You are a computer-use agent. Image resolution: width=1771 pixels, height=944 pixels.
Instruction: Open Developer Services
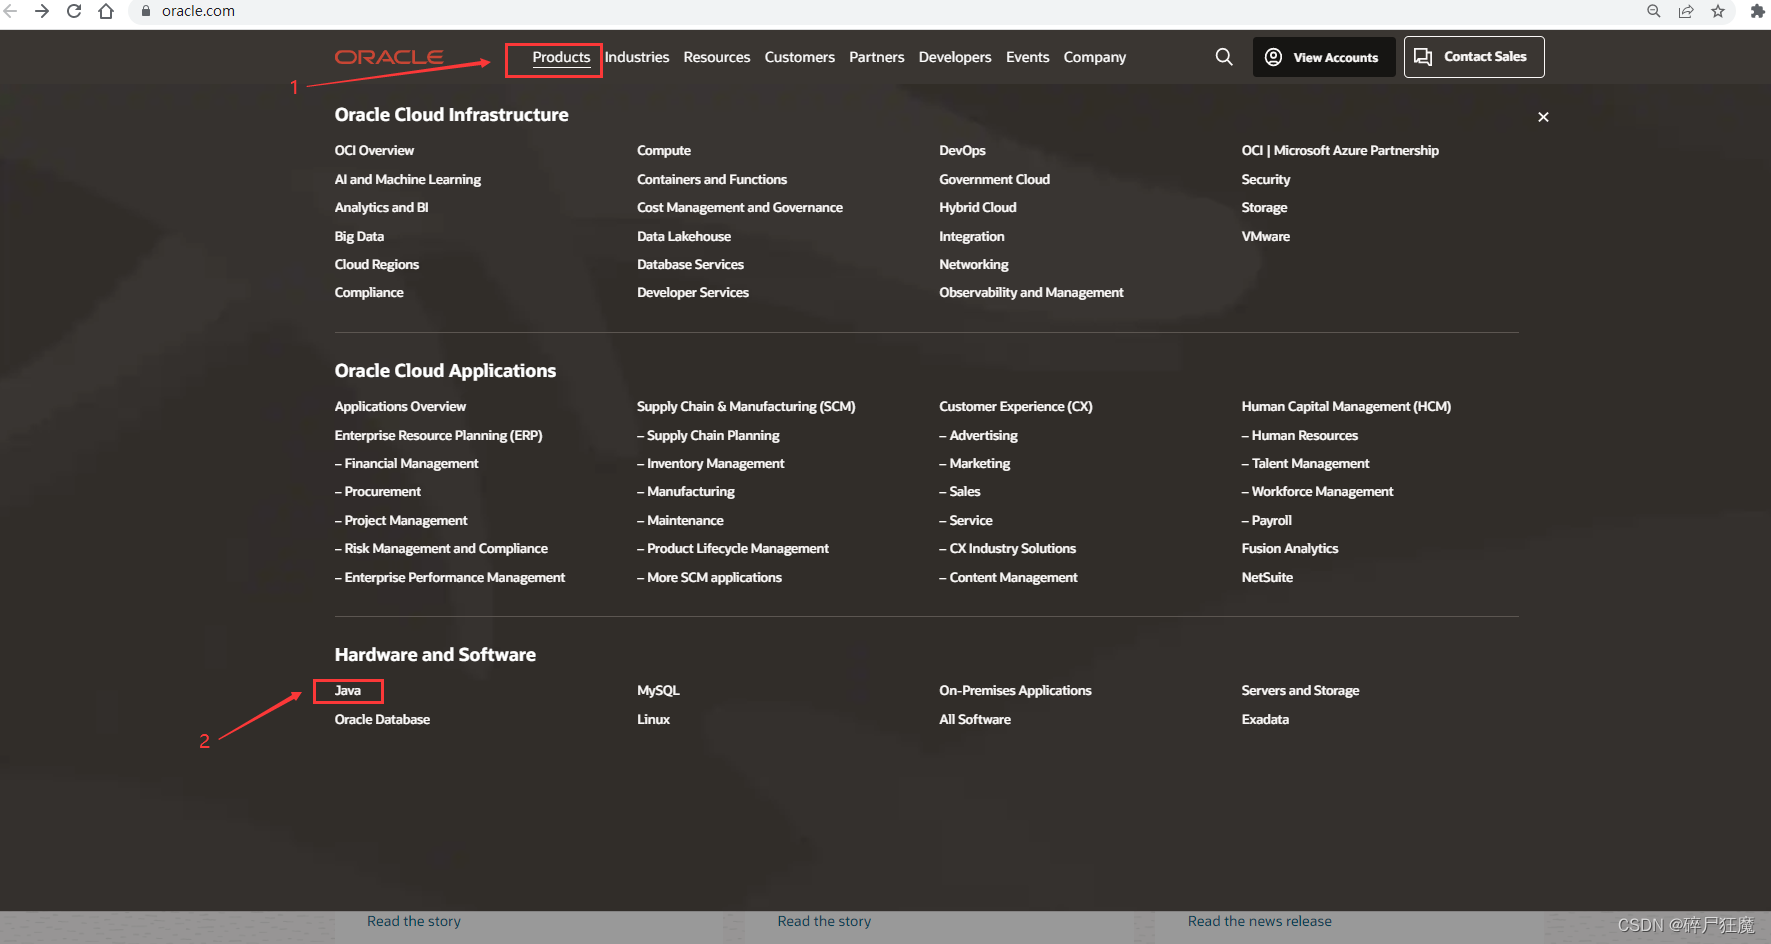pyautogui.click(x=693, y=292)
